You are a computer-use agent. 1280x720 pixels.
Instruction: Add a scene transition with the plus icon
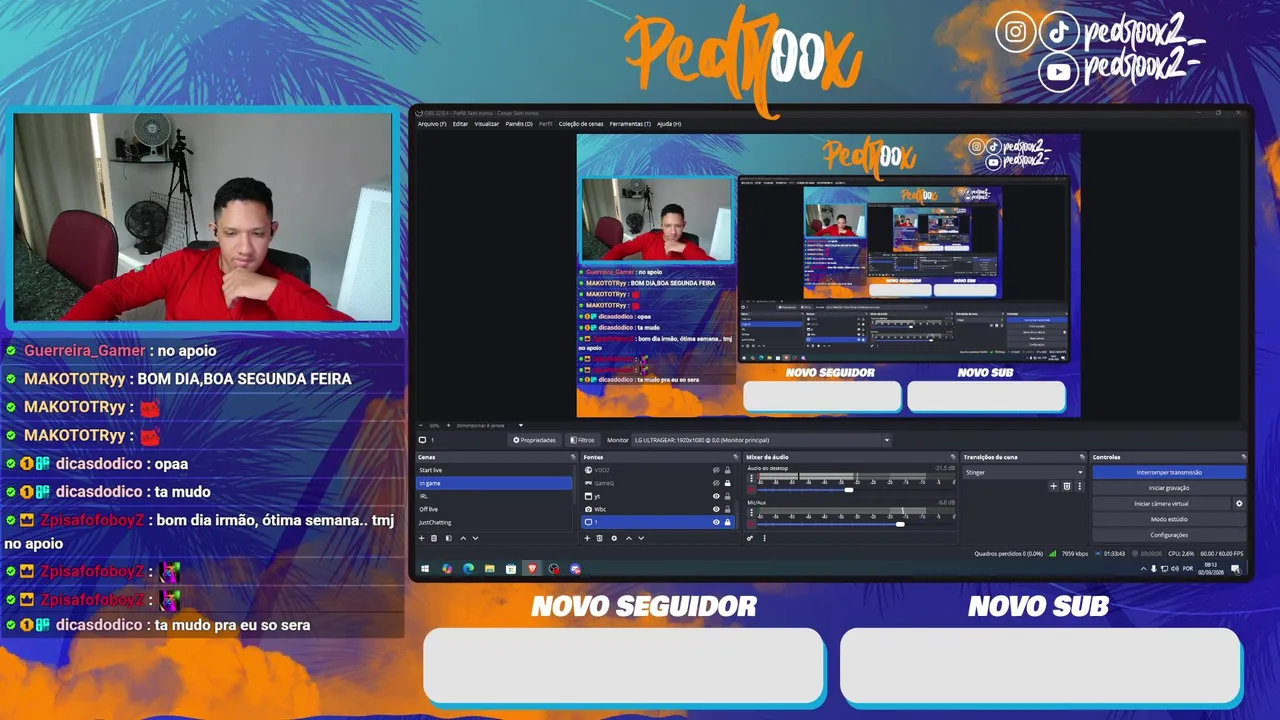click(1053, 486)
